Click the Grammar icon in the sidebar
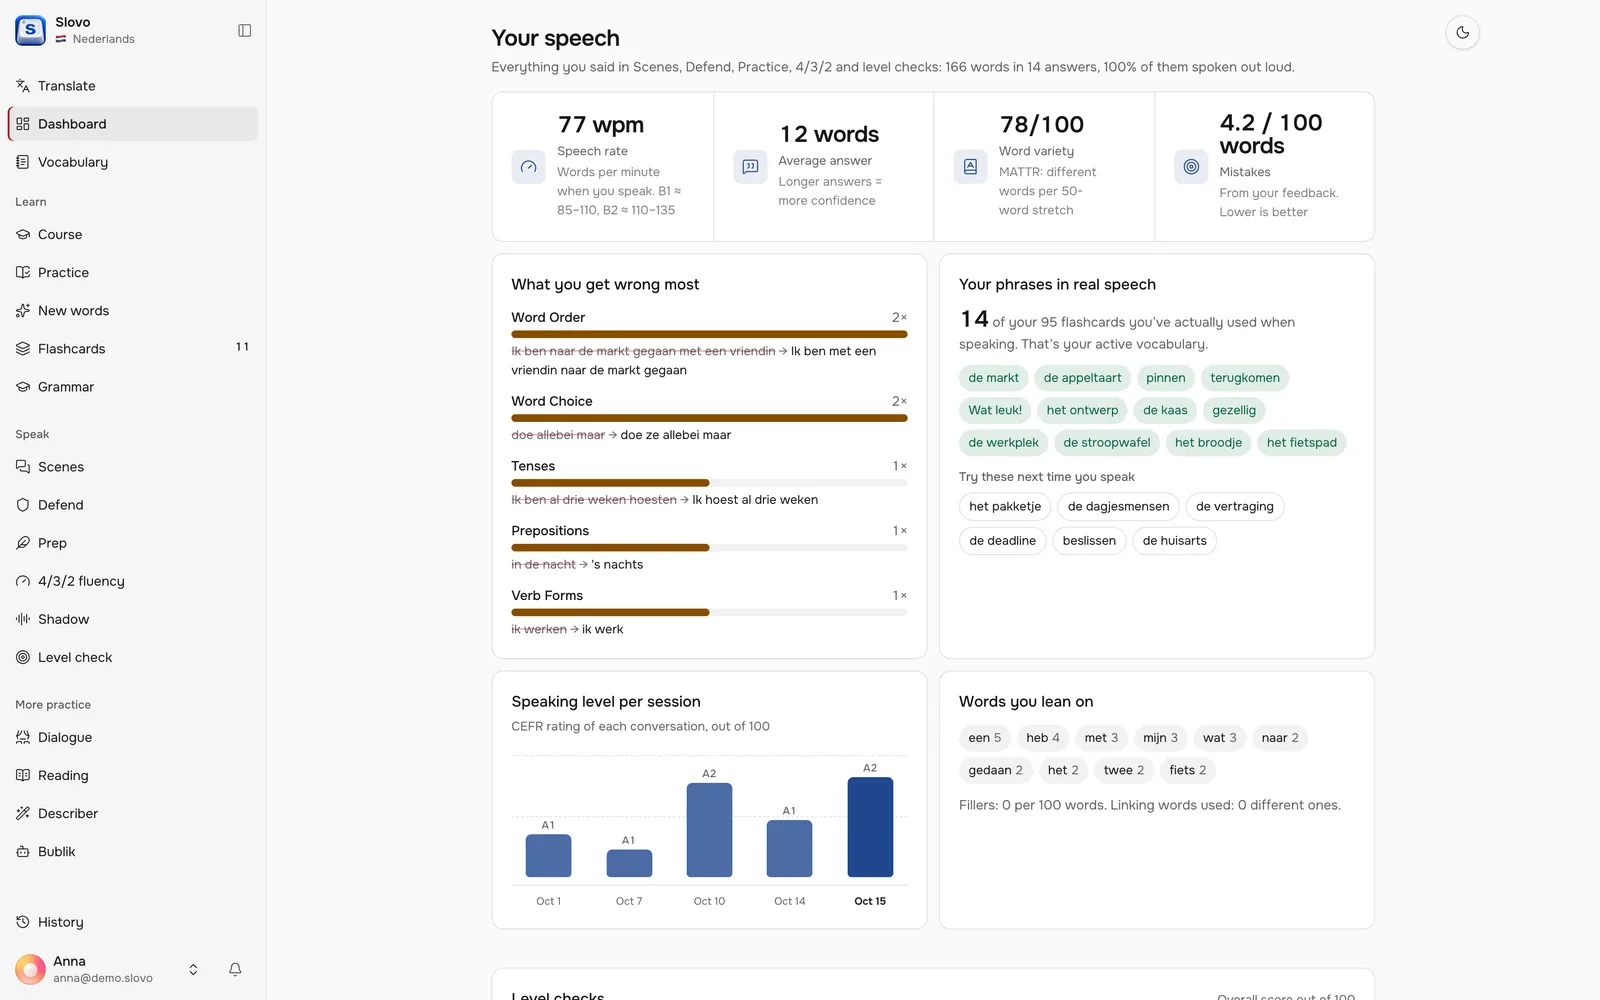1600x1000 pixels. (23, 386)
